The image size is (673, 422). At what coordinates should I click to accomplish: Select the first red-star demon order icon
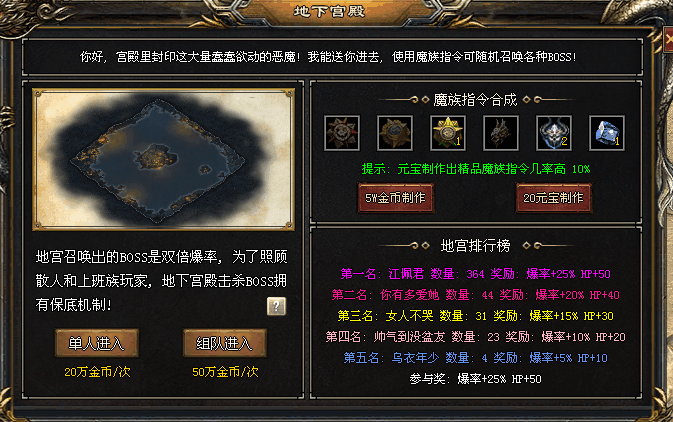tap(342, 133)
